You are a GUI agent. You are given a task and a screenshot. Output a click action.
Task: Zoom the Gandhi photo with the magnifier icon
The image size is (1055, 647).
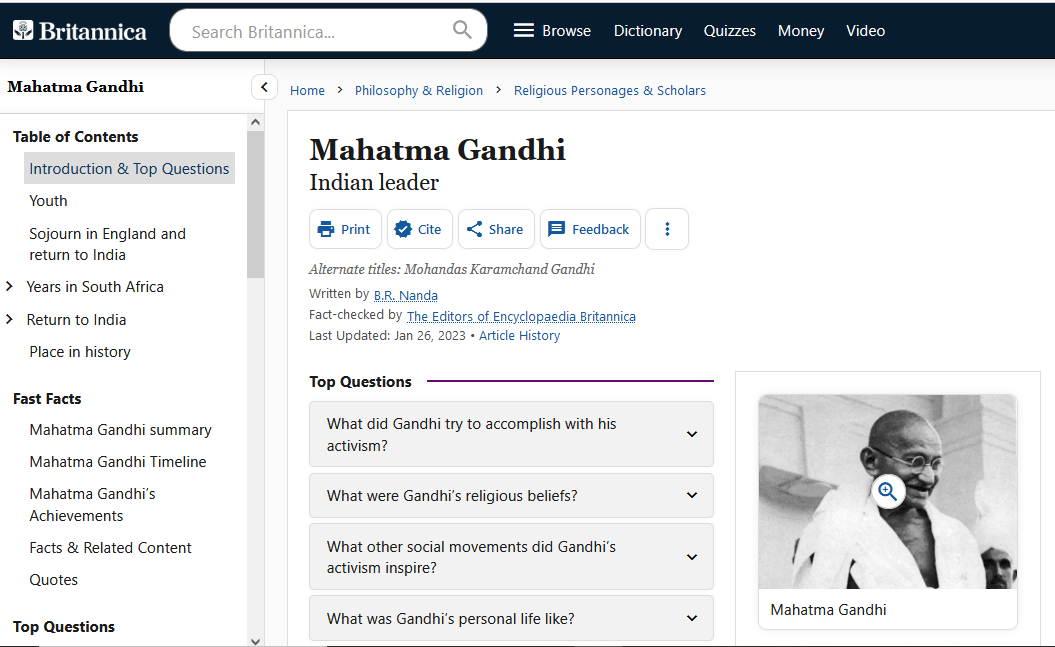(887, 492)
